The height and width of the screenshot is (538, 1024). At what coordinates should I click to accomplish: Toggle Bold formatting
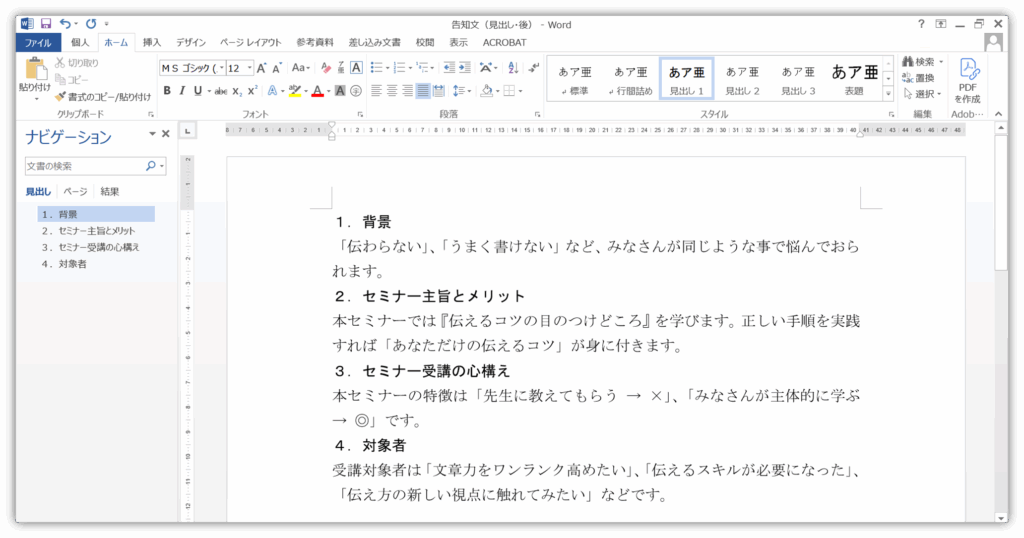coord(167,91)
